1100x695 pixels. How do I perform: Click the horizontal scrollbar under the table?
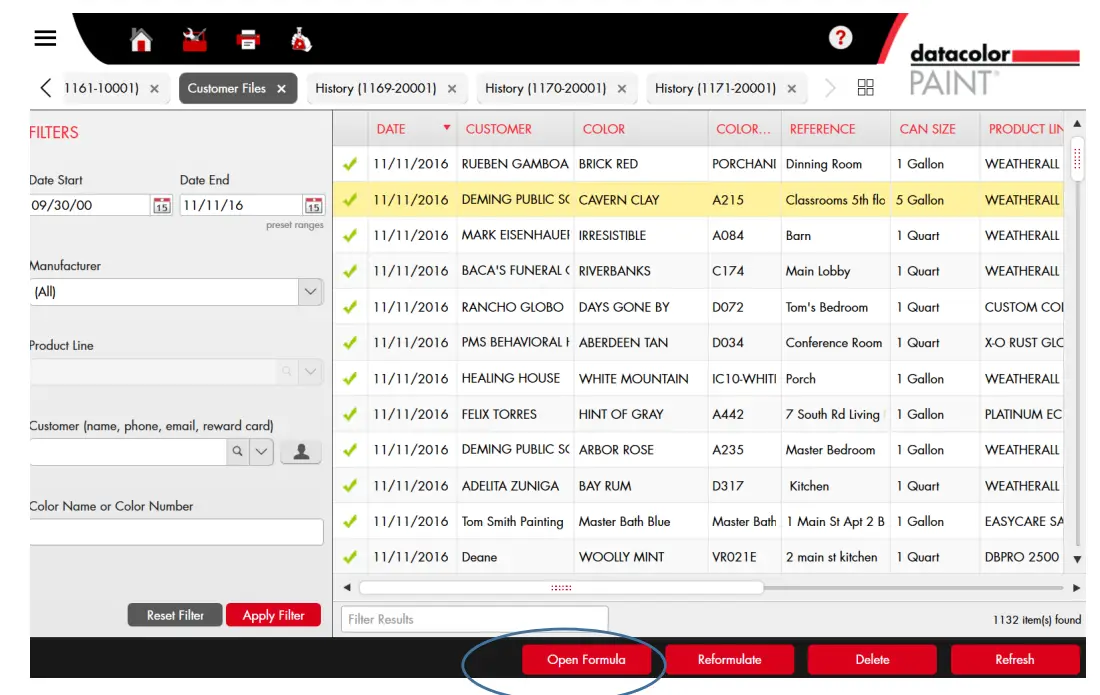[561, 588]
